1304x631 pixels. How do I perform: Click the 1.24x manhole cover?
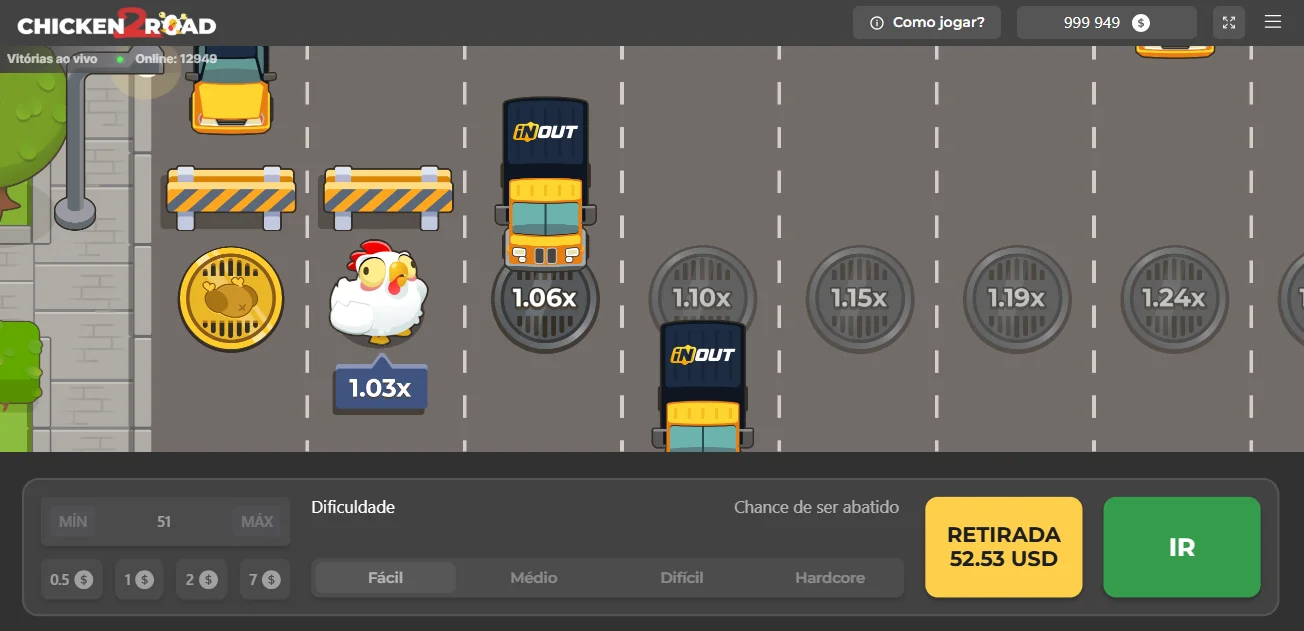click(x=1174, y=298)
